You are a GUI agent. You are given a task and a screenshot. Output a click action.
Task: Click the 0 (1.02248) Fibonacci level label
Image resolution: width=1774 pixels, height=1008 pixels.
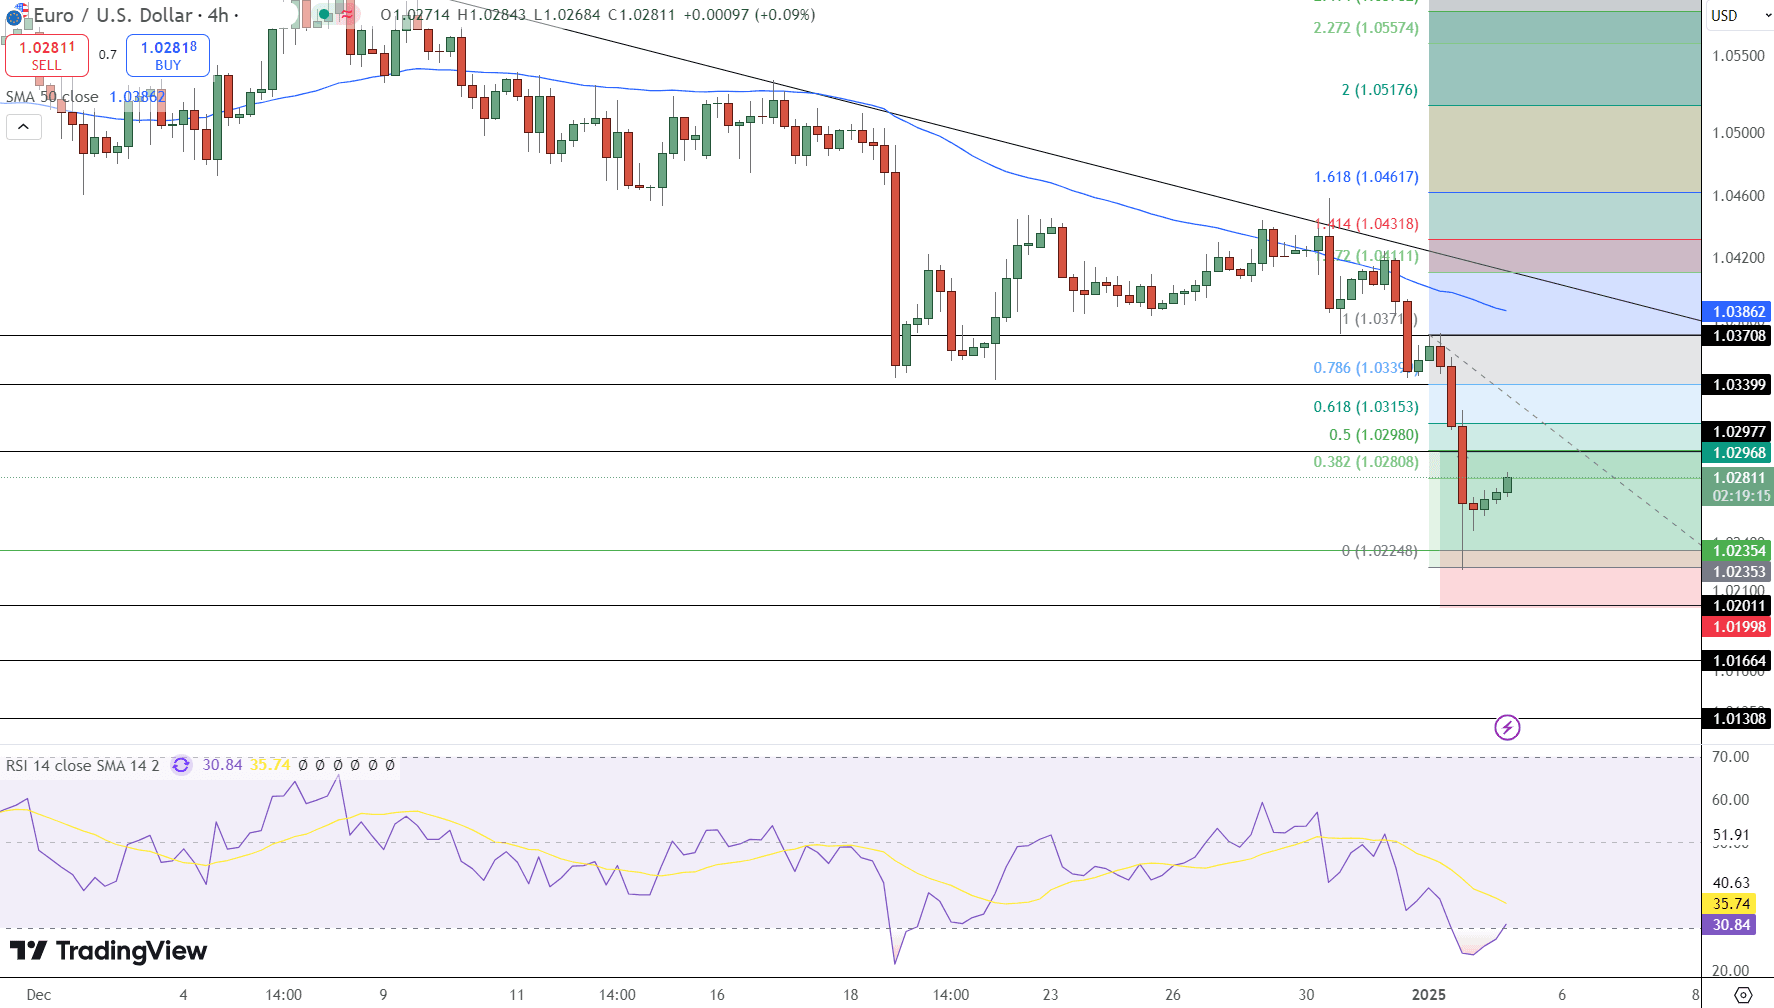click(x=1379, y=551)
